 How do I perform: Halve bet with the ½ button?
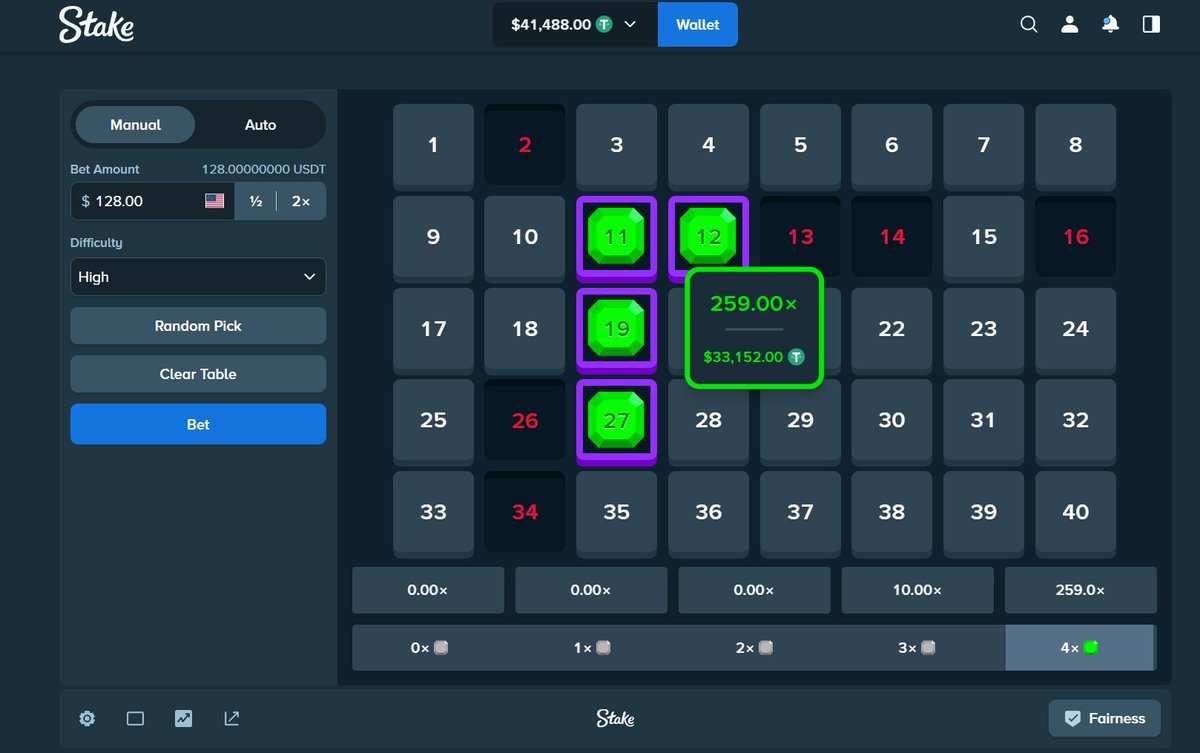pos(256,201)
